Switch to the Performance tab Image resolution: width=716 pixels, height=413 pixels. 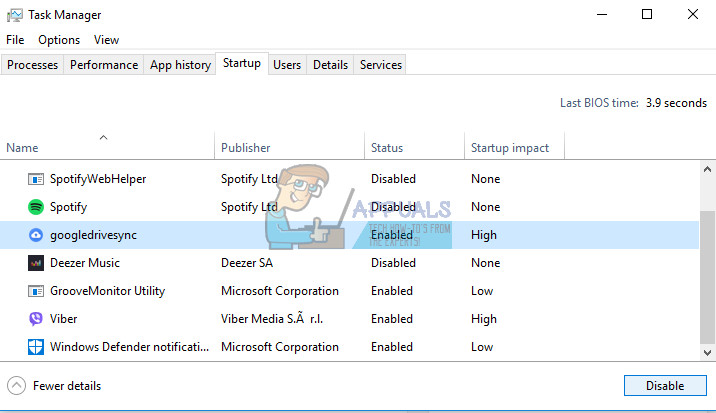(x=104, y=65)
